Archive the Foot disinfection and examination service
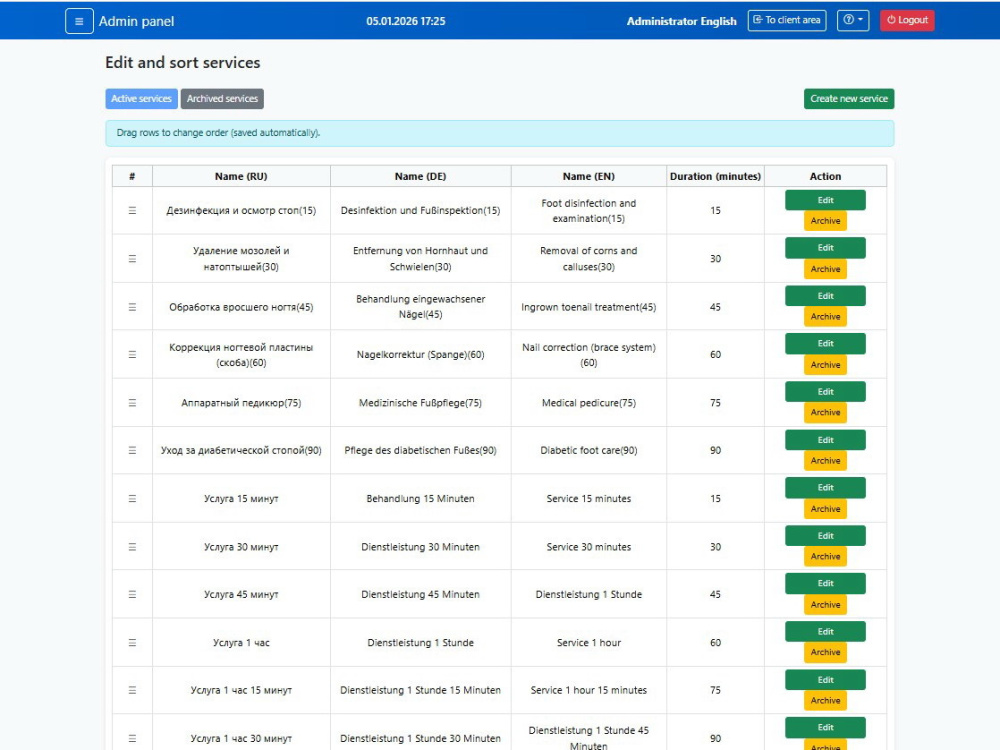The image size is (1000, 750). coord(825,221)
